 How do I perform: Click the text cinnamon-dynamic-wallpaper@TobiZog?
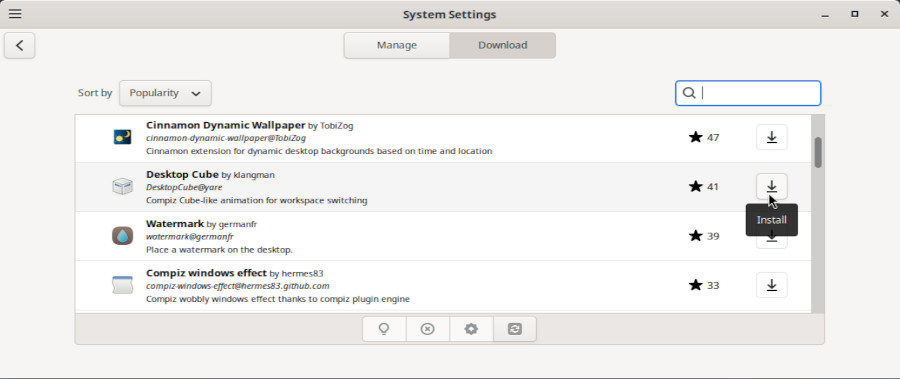(226, 138)
